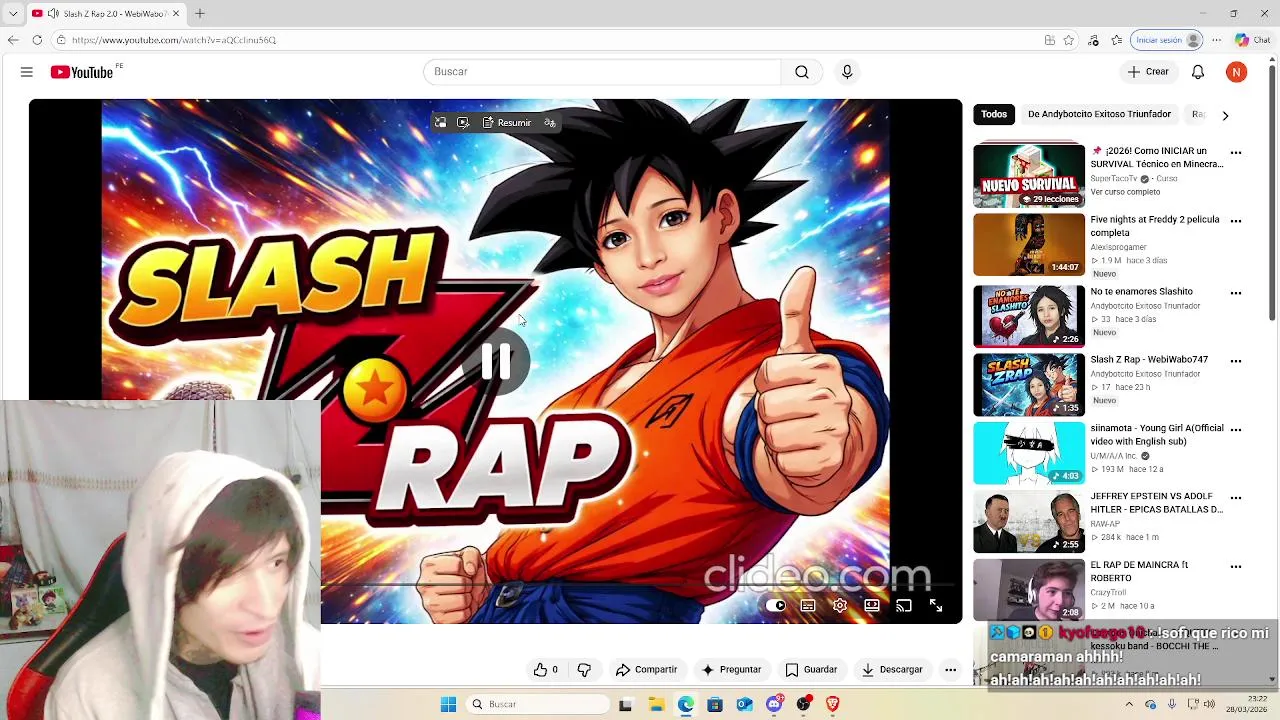Screen dimensions: 1280x720
Task: Select the Todos filter chip
Action: (994, 114)
